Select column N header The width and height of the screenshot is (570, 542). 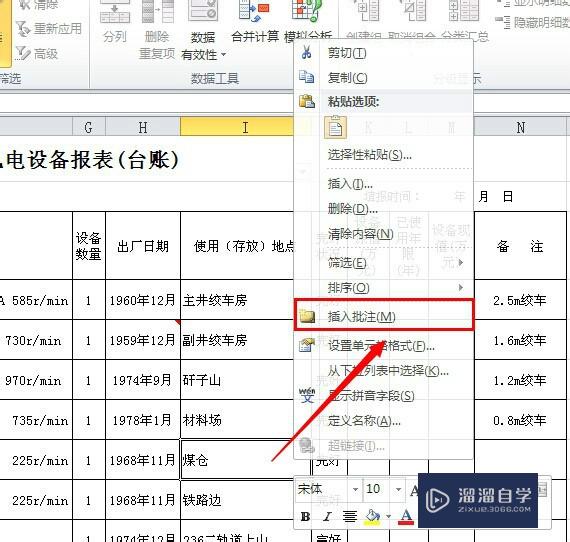point(520,128)
